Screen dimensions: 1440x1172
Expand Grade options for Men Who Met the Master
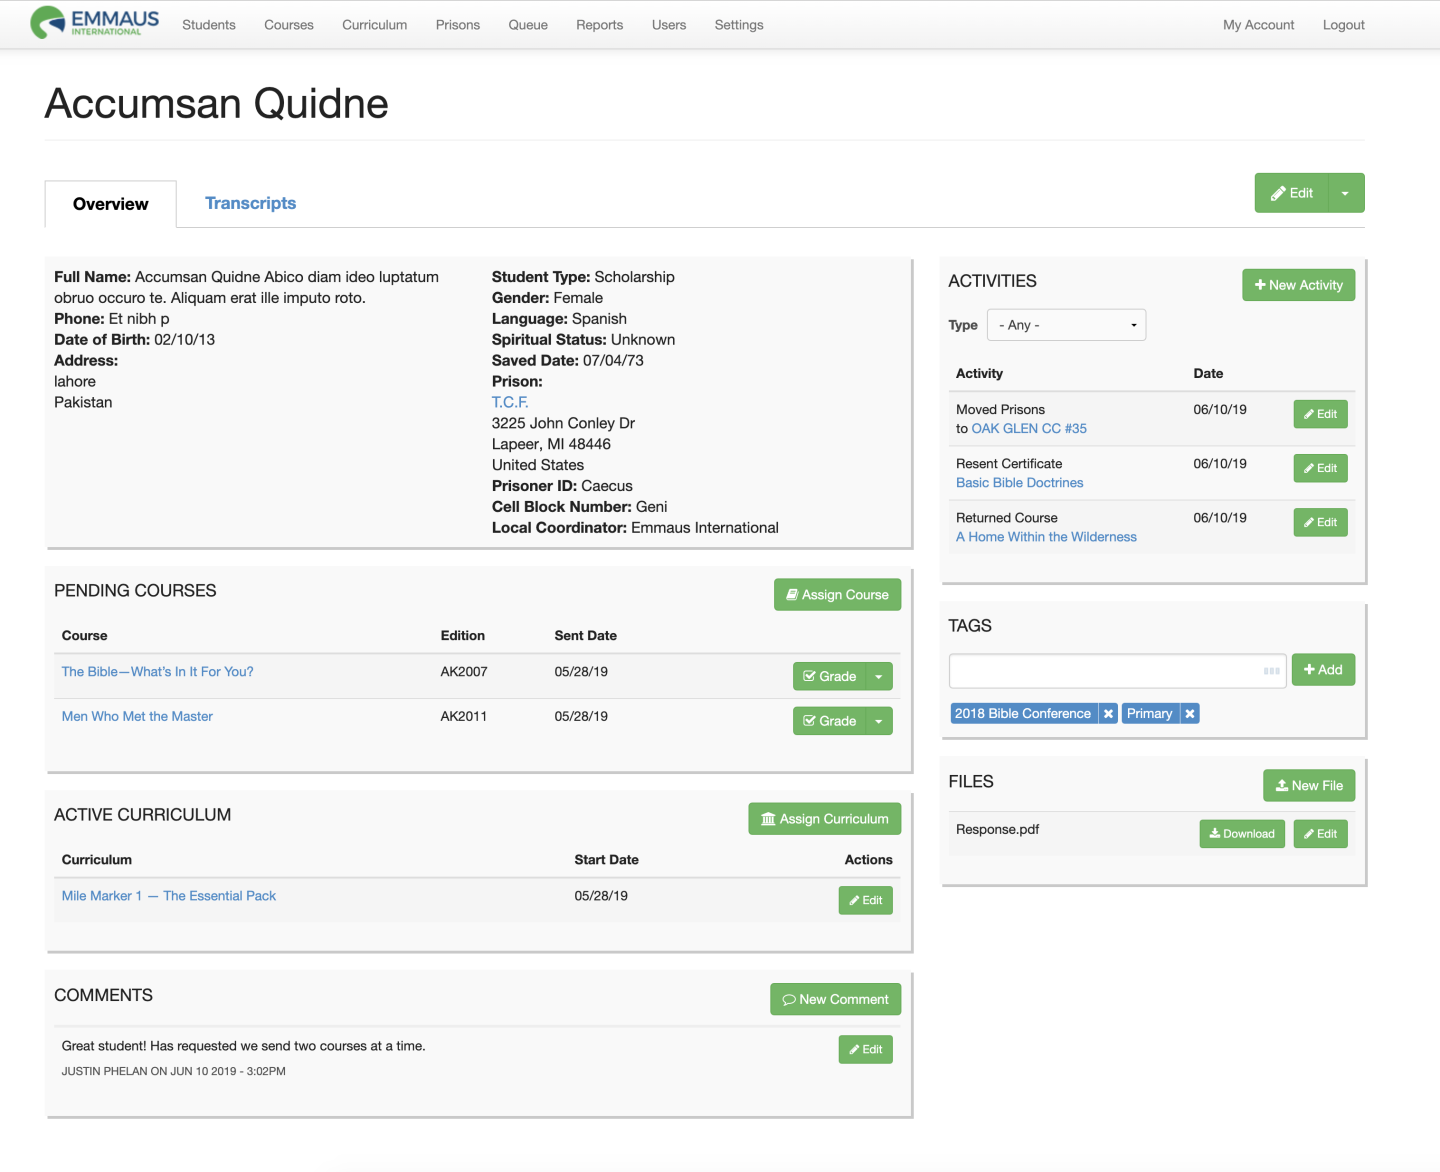[x=879, y=722]
